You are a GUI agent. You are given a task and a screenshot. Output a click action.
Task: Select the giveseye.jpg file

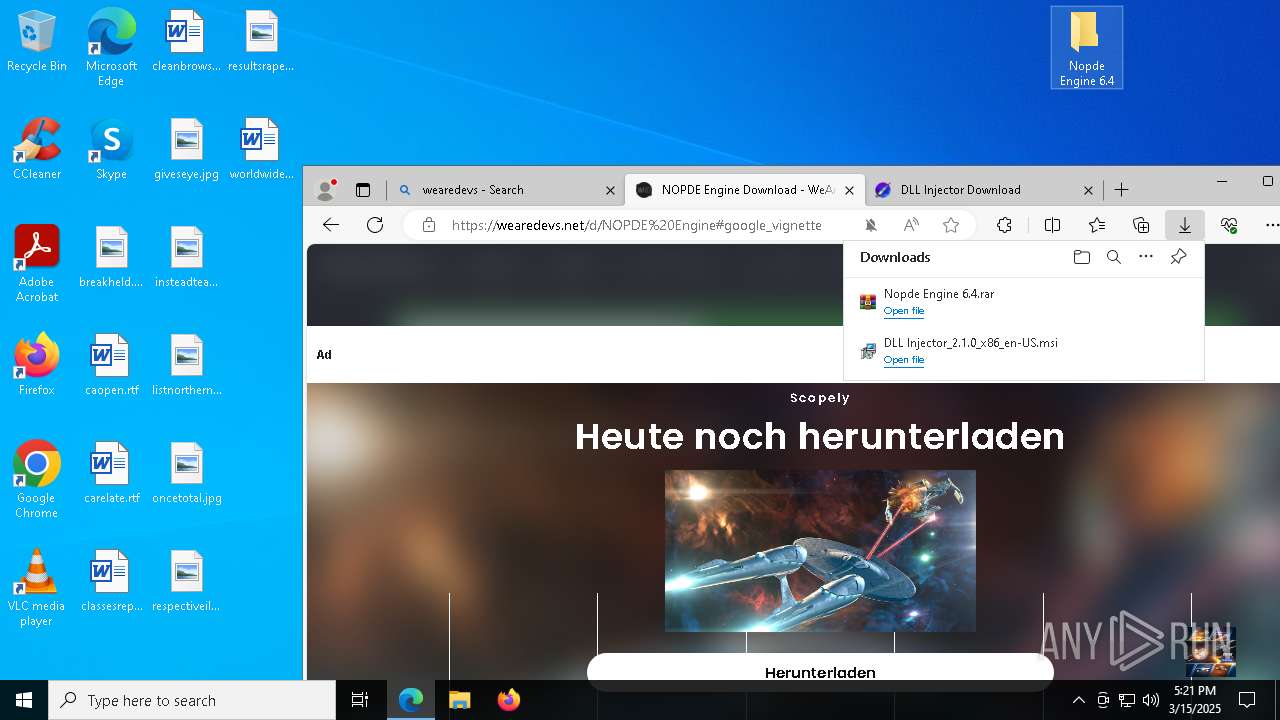click(186, 150)
